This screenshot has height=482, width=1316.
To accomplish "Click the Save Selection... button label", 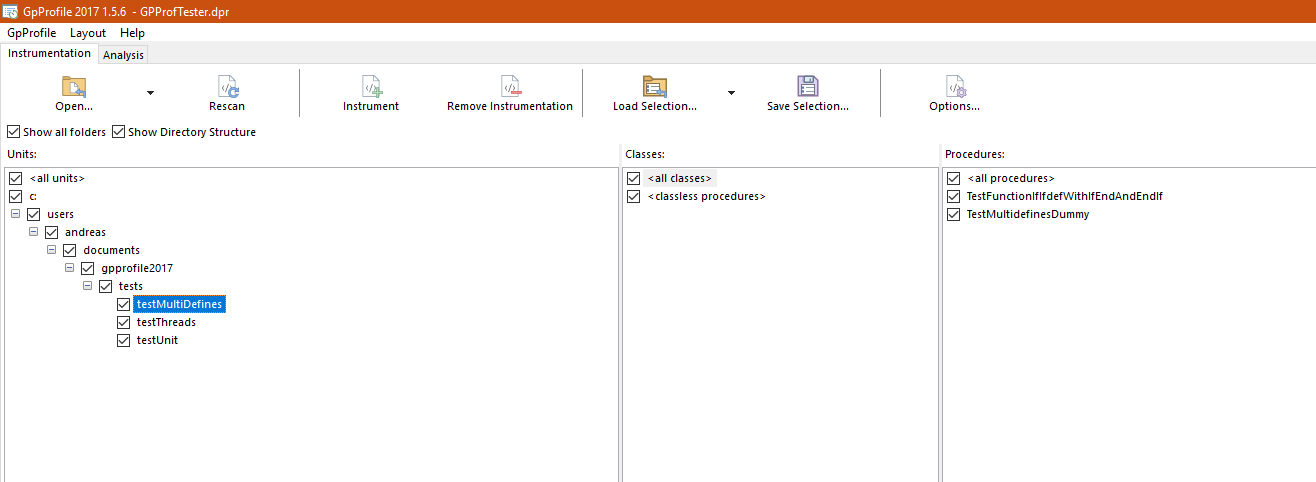I will pos(808,106).
